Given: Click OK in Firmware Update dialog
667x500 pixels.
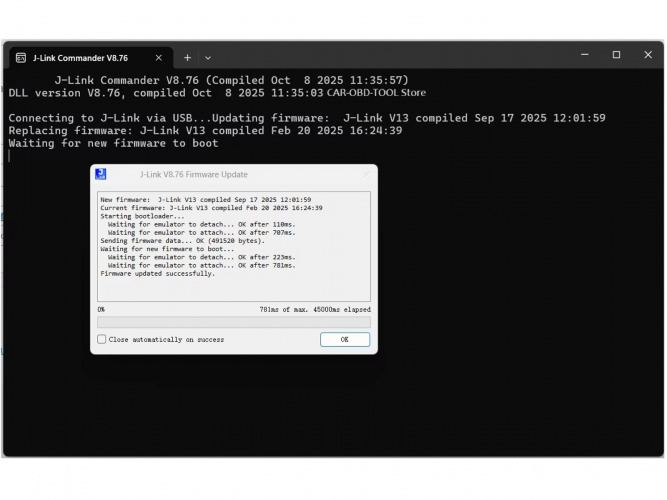Looking at the screenshot, I should (x=345, y=339).
